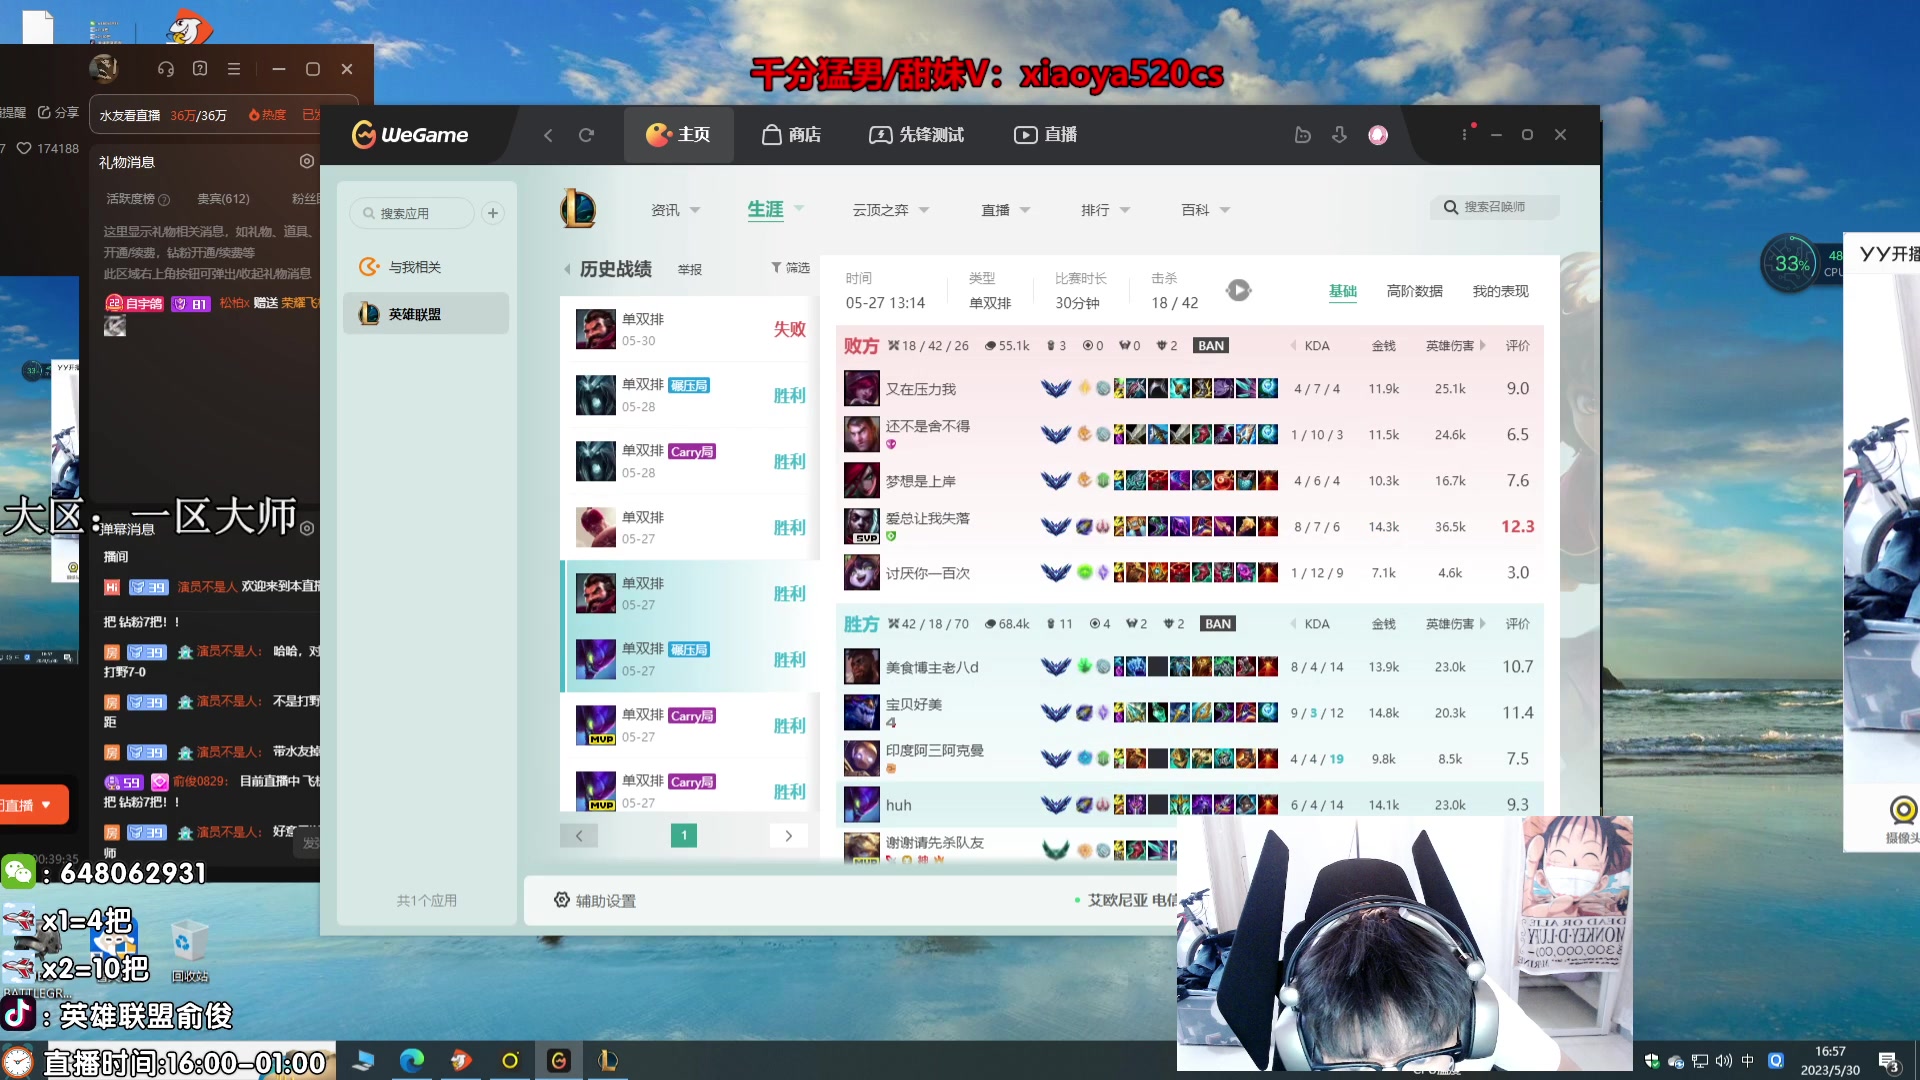Screen dimensions: 1920x1080
Task: Open the WeGame download manager icon
Action: click(1339, 135)
